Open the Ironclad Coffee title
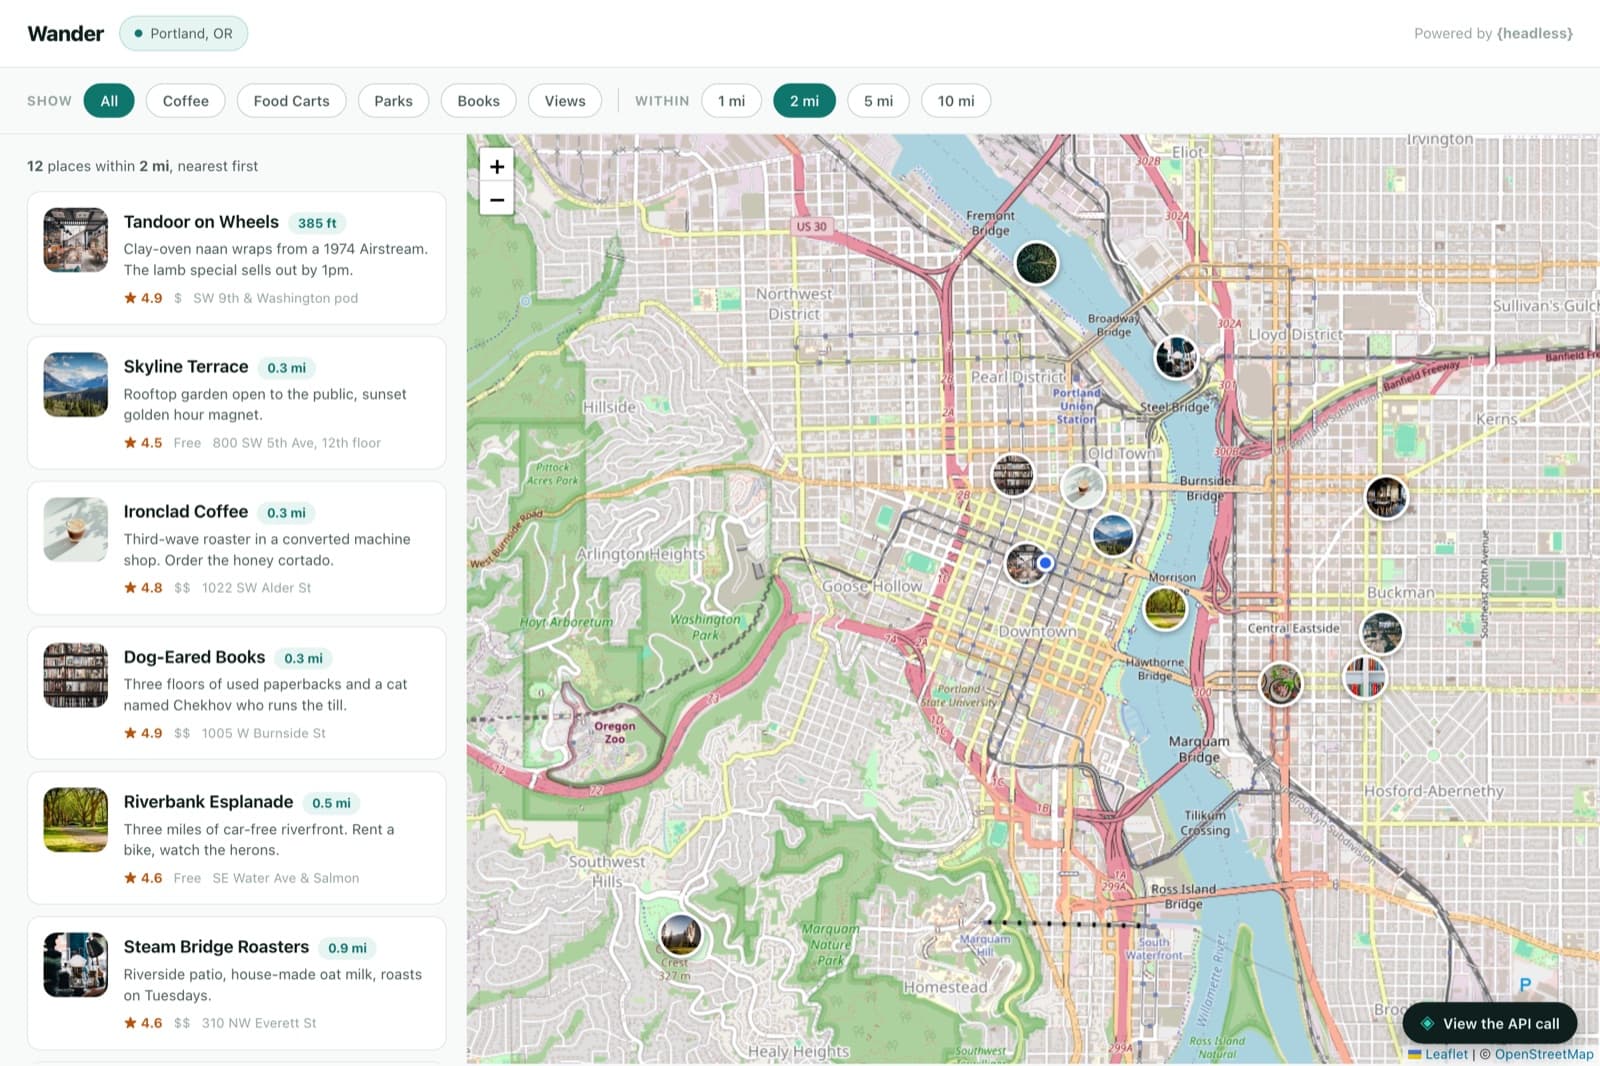This screenshot has height=1066, width=1600. [x=186, y=512]
